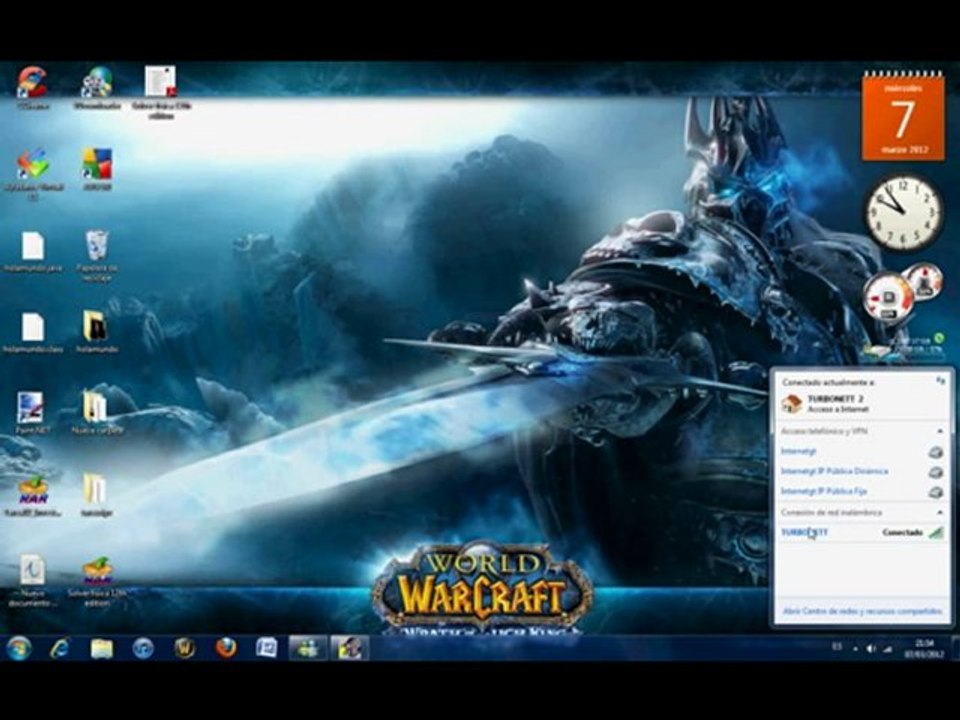Open the blue media player taskbar icon
This screenshot has width=960, height=720.
point(143,648)
